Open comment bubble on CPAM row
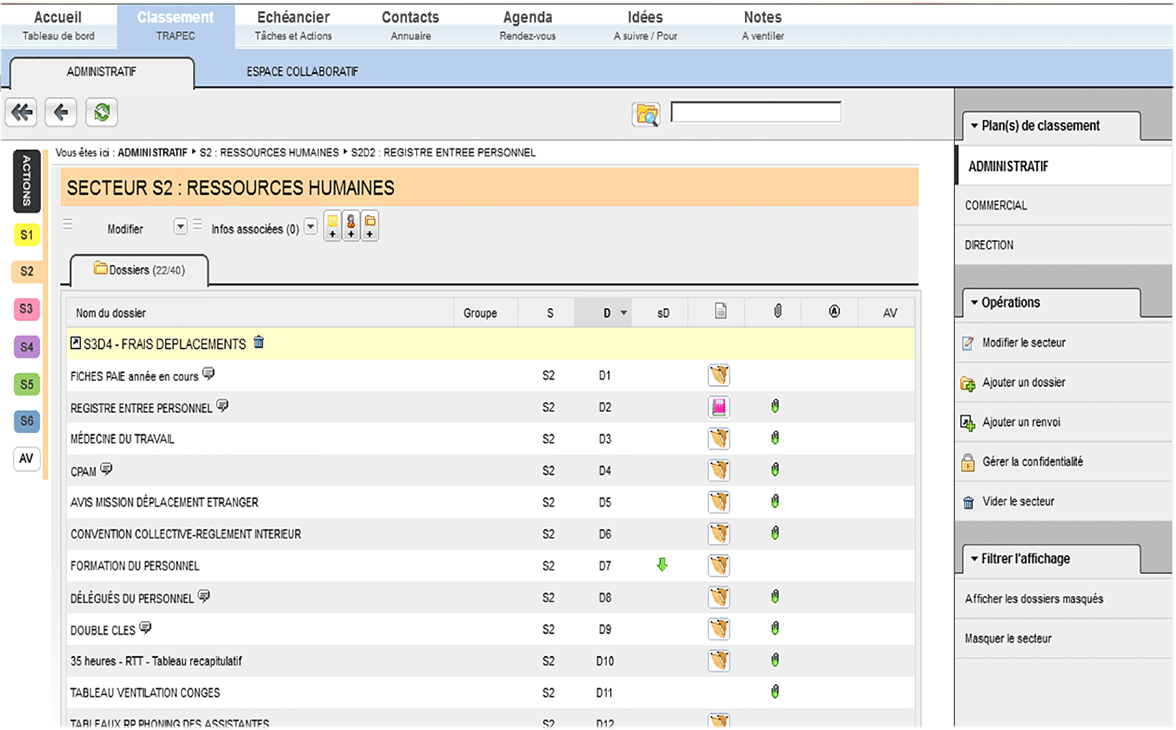Screen dimensions: 1176x730 tap(106, 469)
